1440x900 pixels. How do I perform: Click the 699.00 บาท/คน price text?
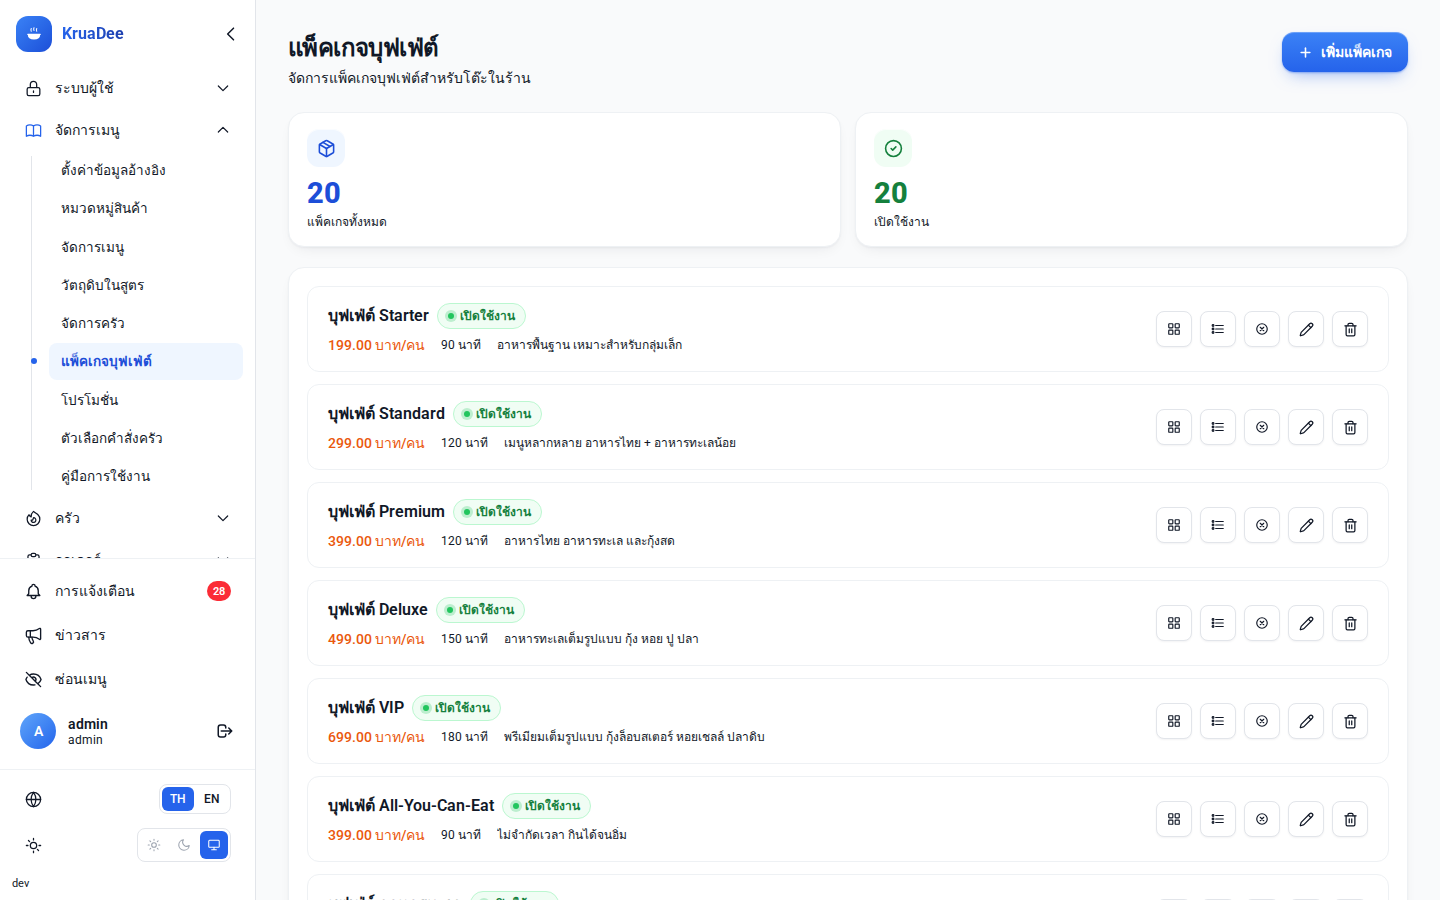(376, 737)
